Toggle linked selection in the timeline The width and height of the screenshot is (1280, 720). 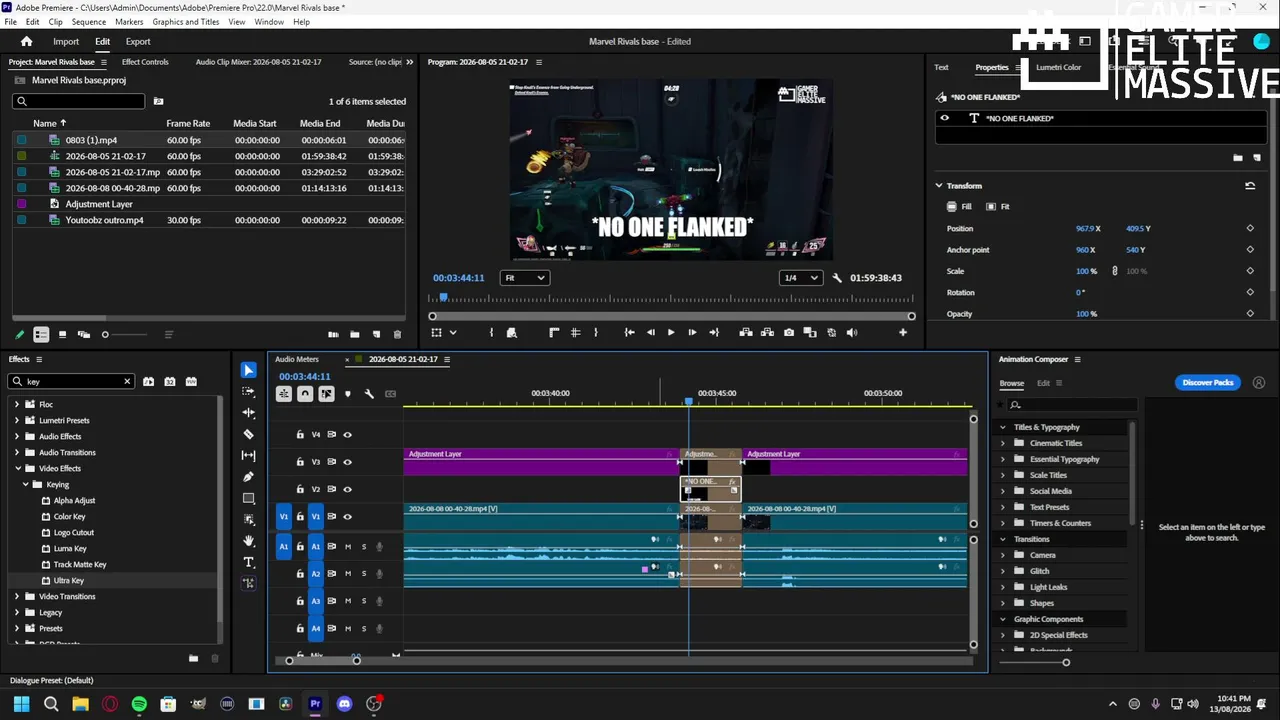(326, 394)
